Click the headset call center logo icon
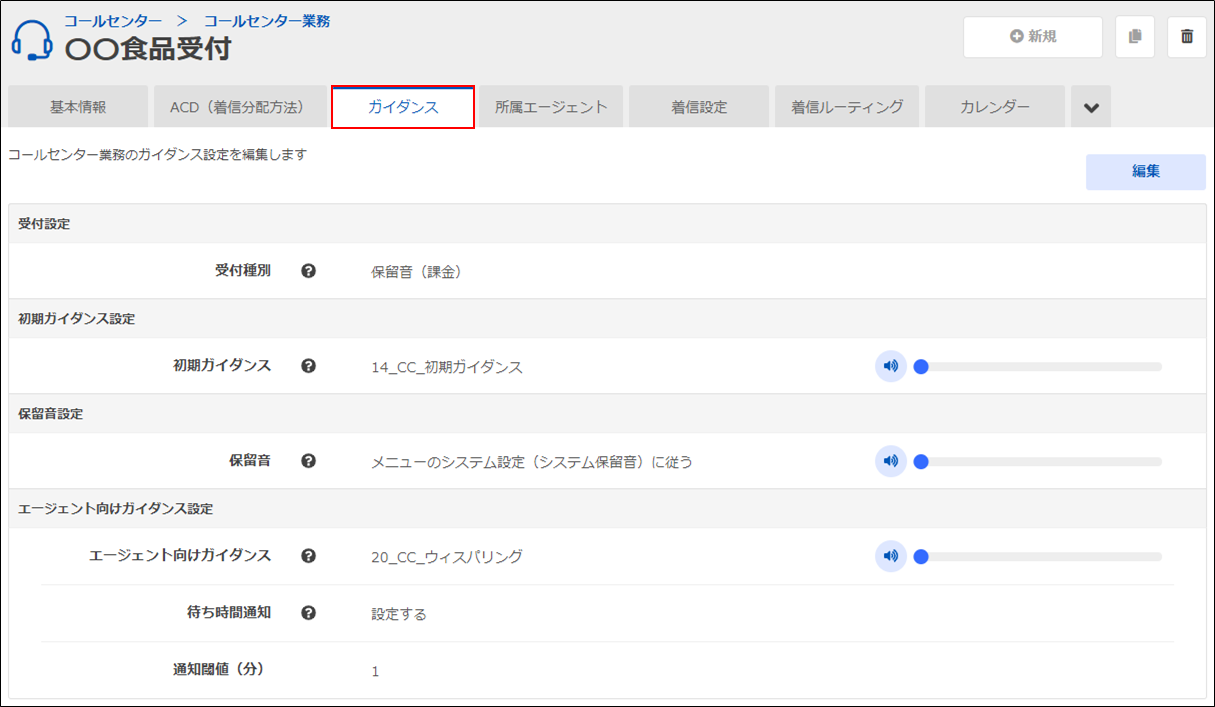This screenshot has height=707, width=1215. pos(32,39)
